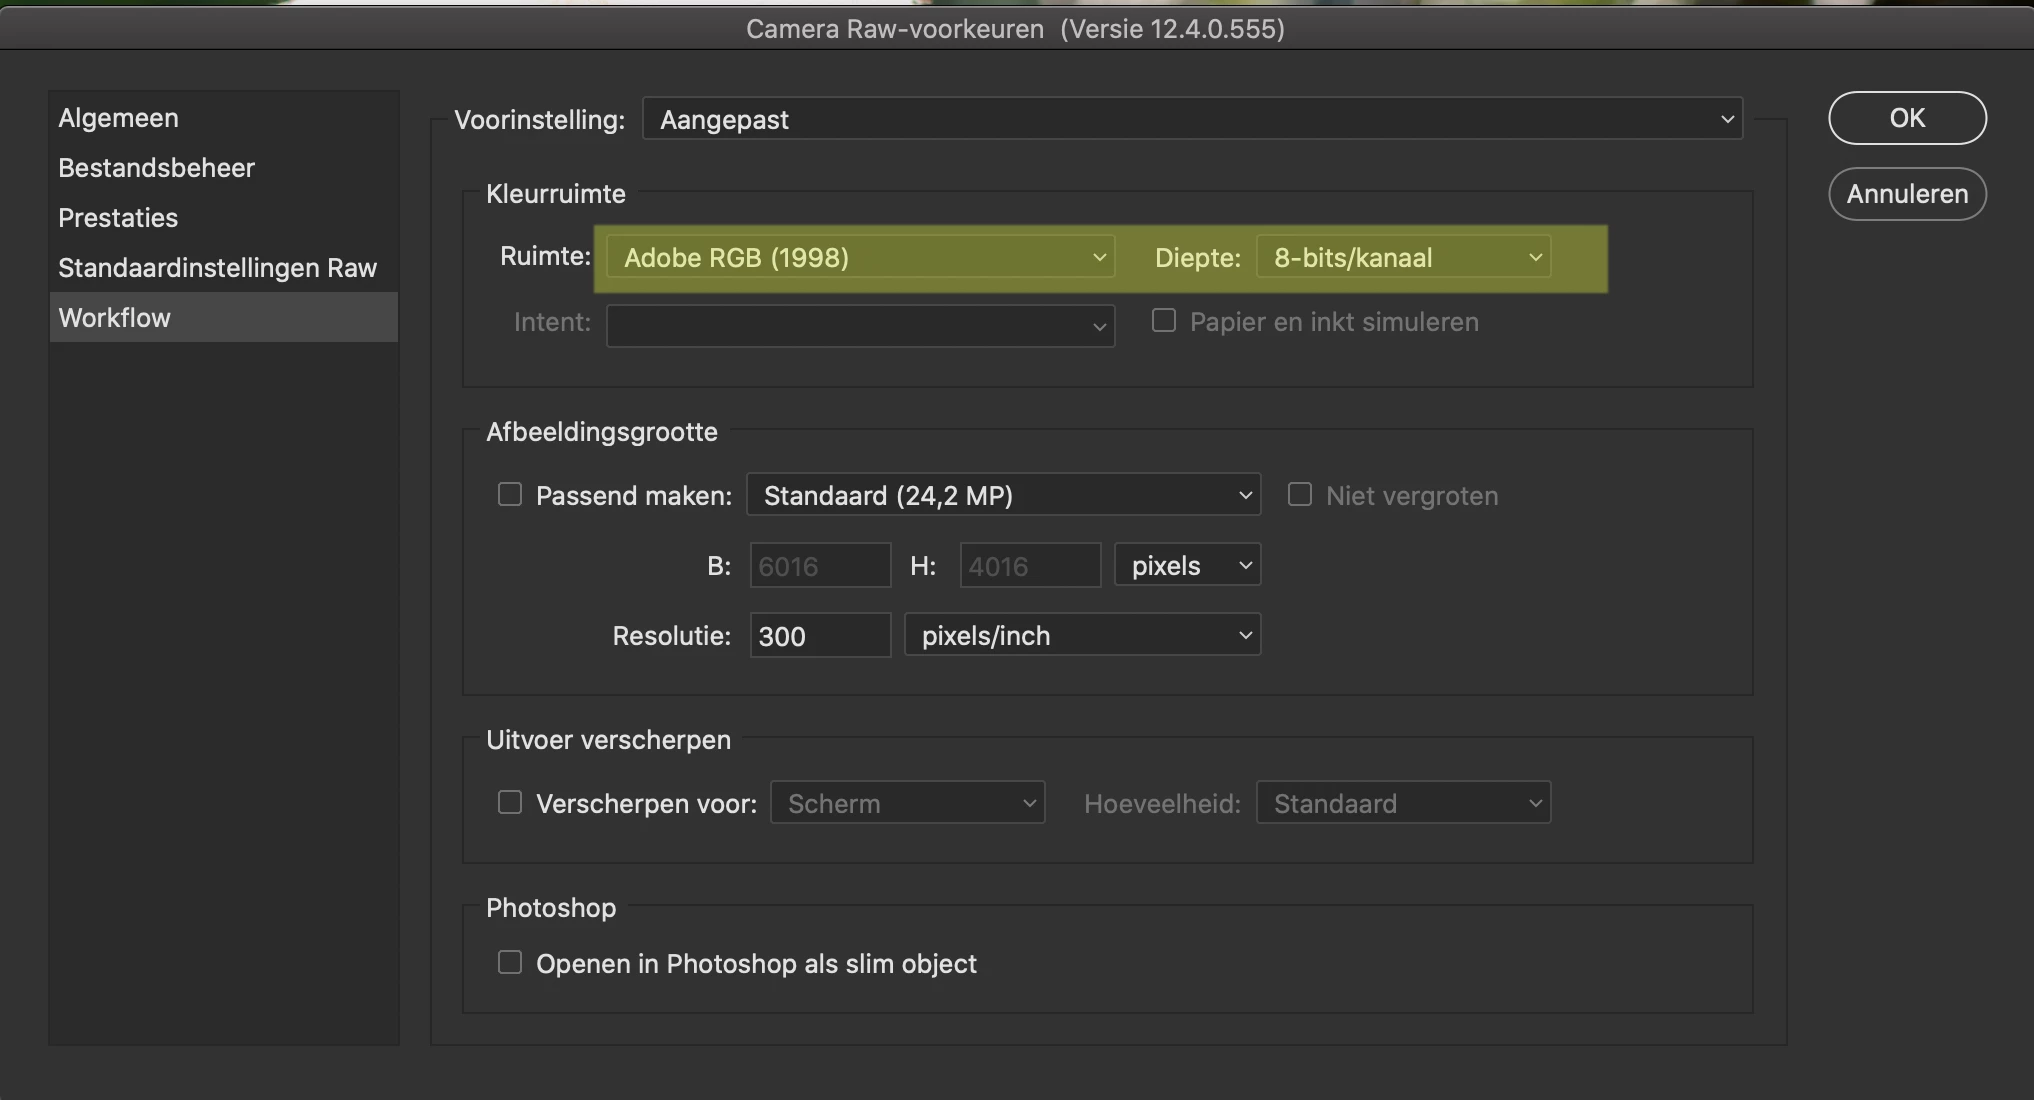Open the Intent rendering dropdown
Viewport: 2034px width, 1100px height.
pyautogui.click(x=860, y=326)
